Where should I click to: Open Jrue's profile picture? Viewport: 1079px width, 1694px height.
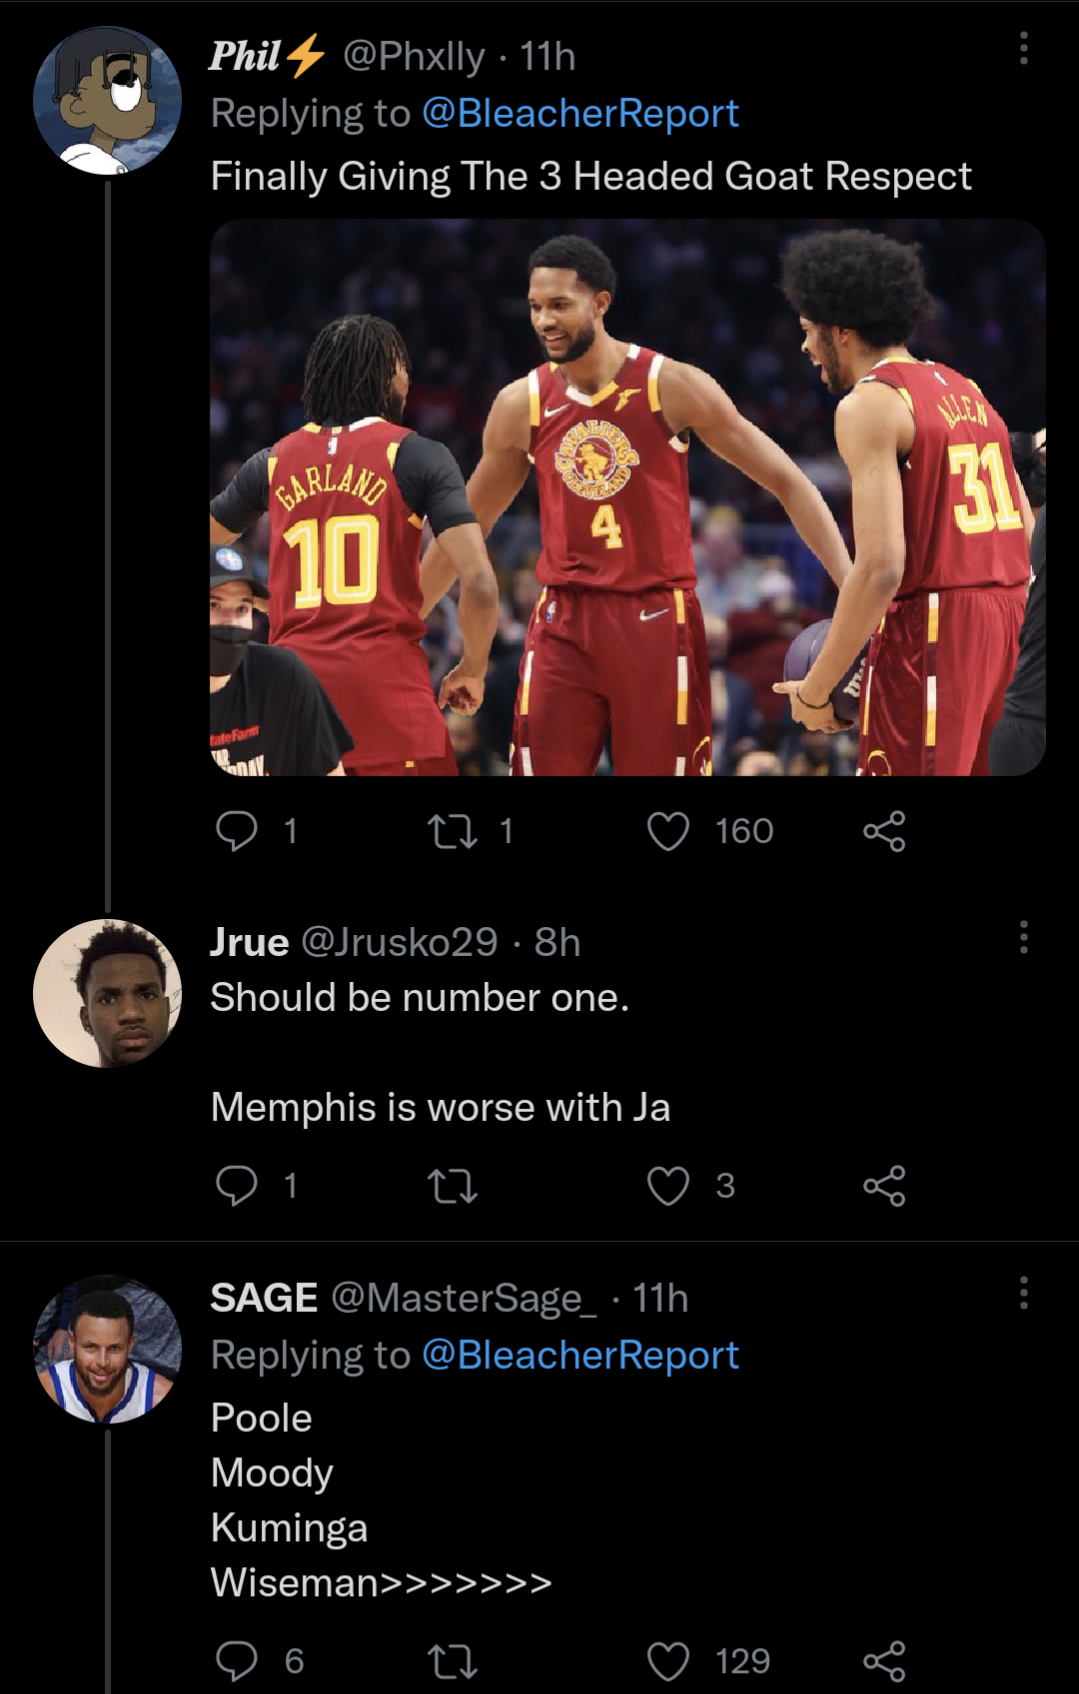pos(108,993)
